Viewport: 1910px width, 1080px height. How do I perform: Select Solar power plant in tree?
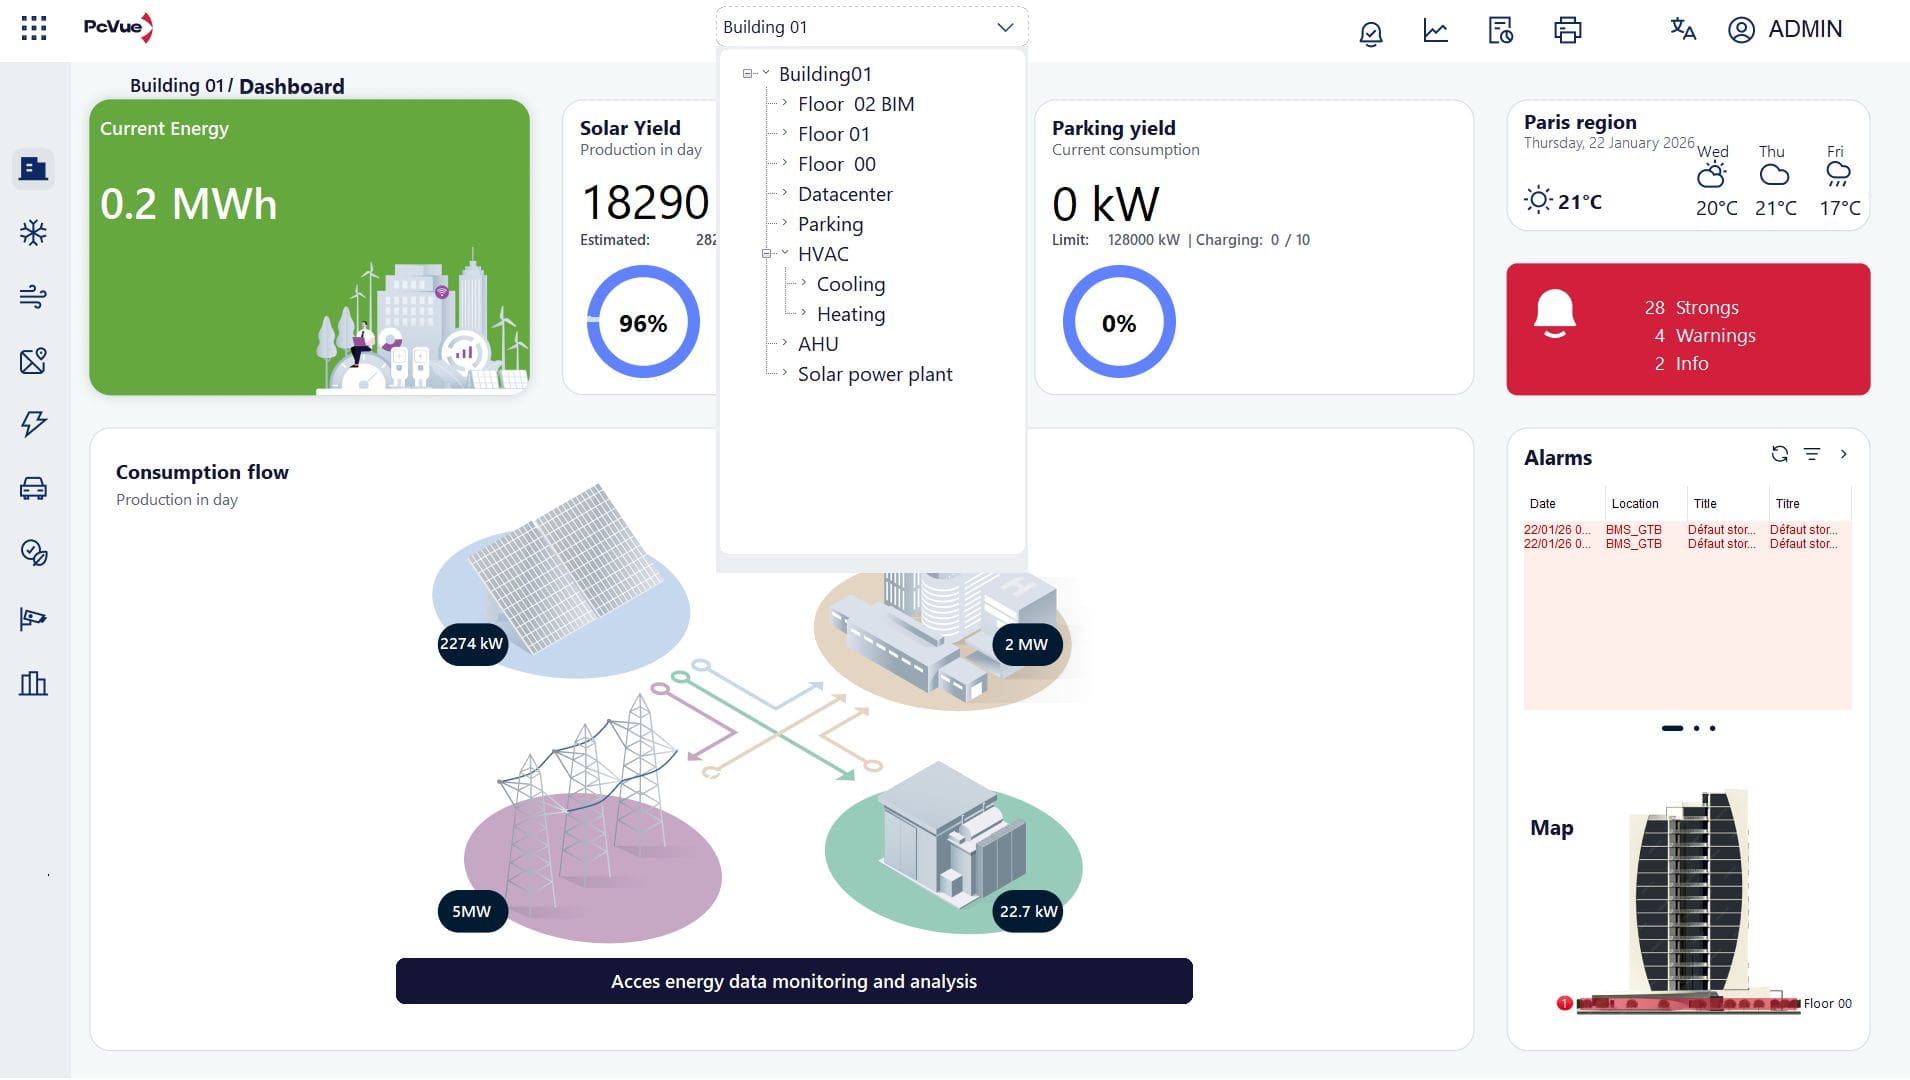pos(874,374)
